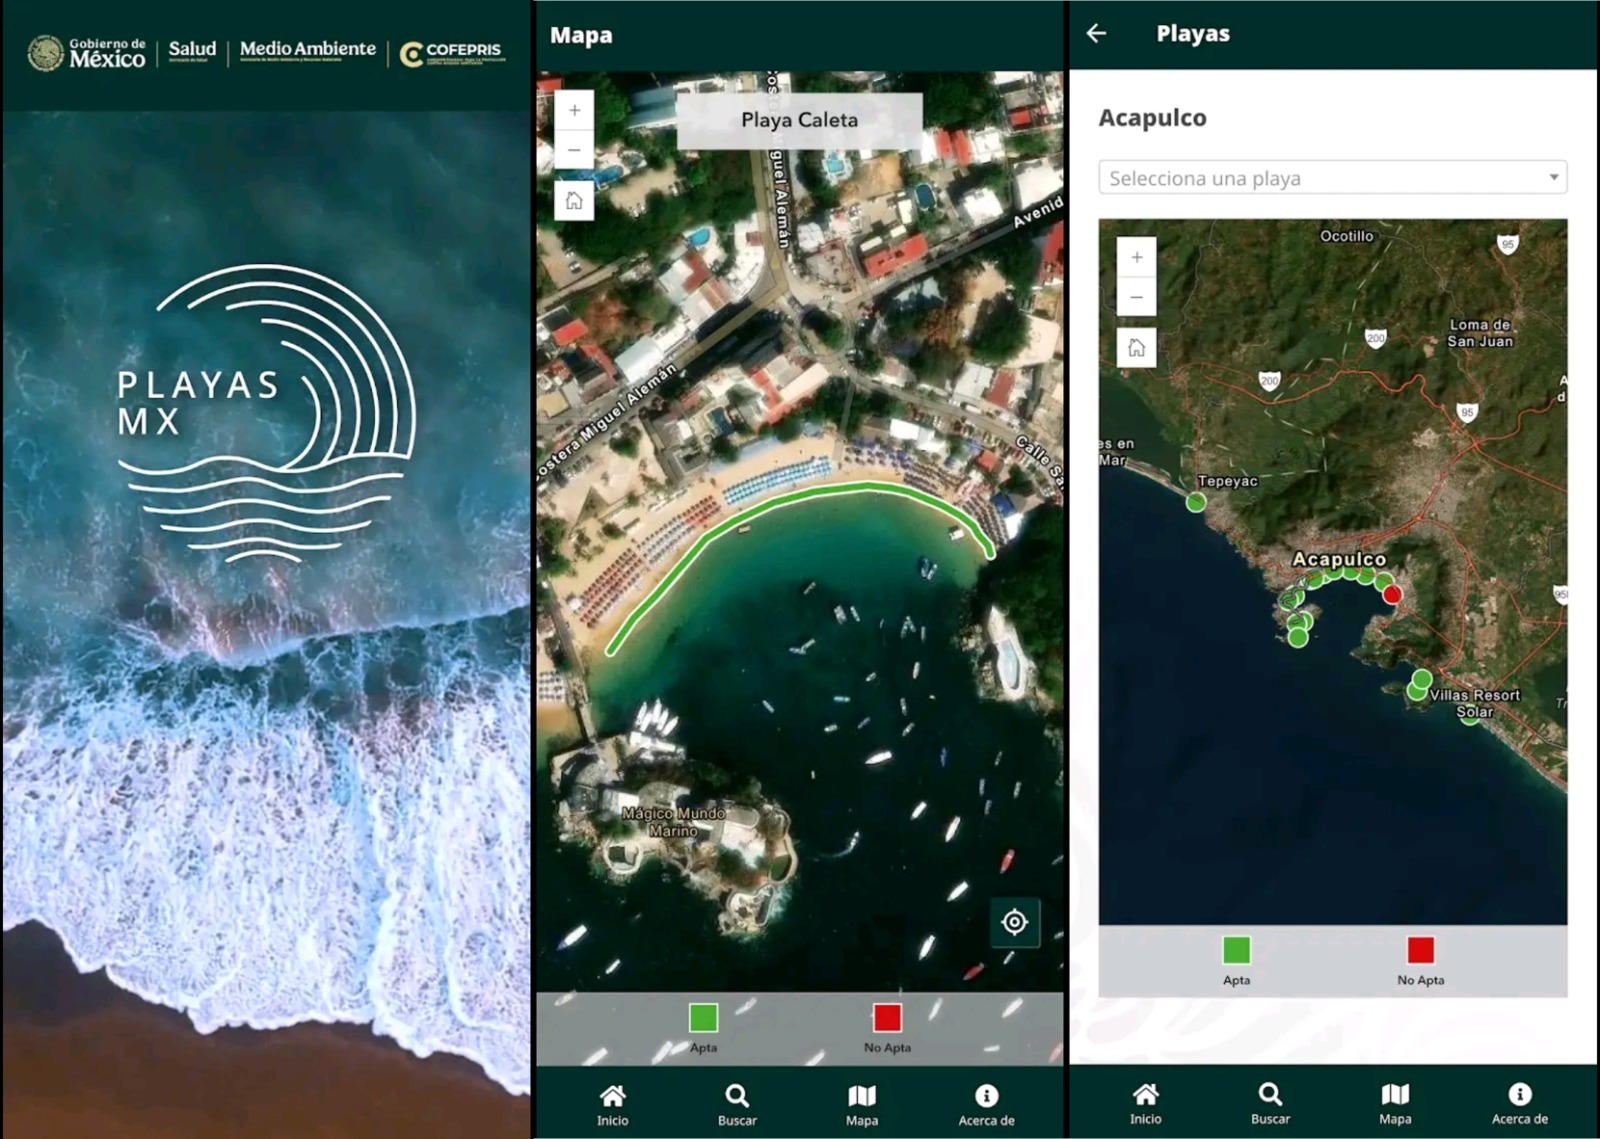
Task: Go back from the Playas screen
Action: coord(1097,34)
